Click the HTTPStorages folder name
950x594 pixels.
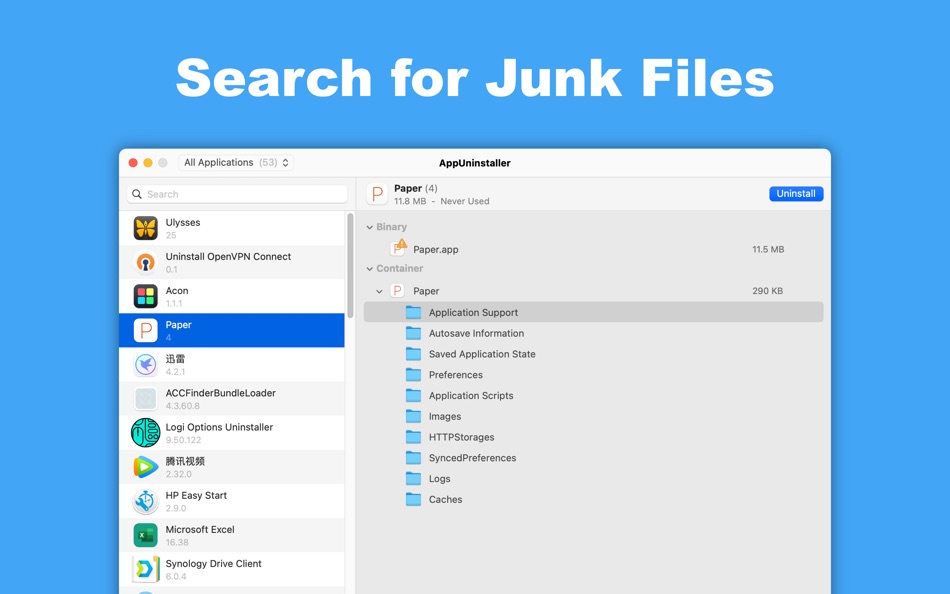(461, 437)
